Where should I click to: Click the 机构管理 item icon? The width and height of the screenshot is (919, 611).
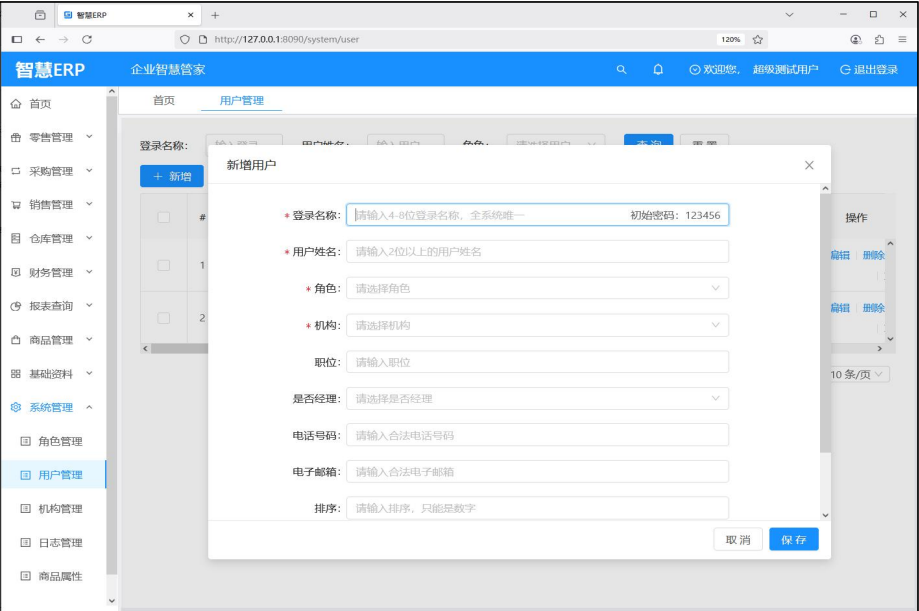click(25, 508)
